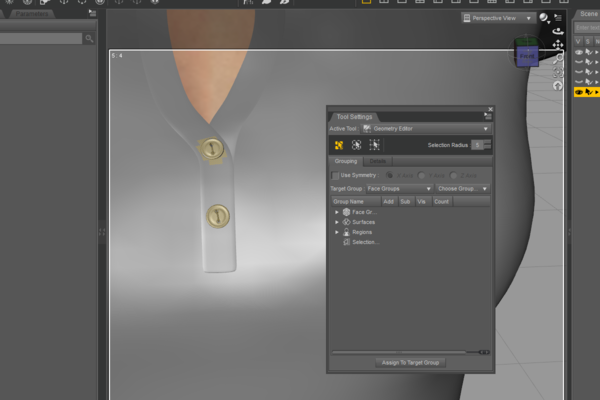Click the Sub column header
Image resolution: width=600 pixels, height=400 pixels.
(406, 202)
